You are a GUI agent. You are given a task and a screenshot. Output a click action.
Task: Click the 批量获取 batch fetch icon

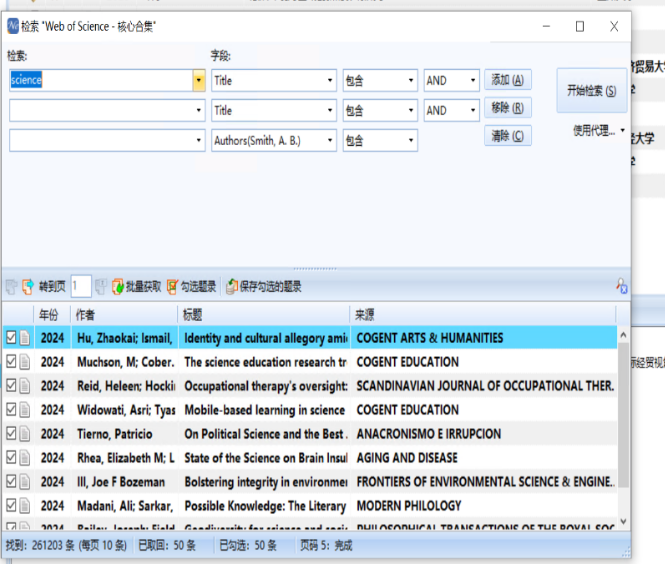point(117,287)
